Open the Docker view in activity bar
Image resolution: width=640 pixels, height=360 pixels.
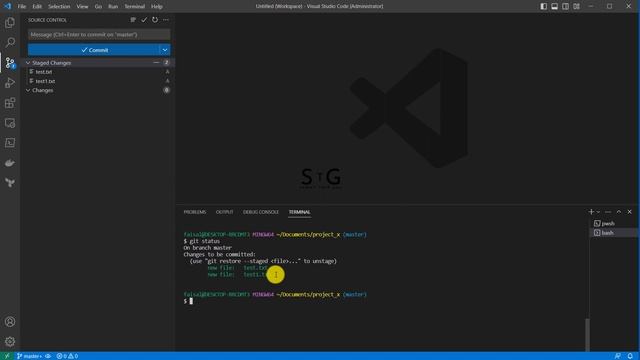coord(10,163)
